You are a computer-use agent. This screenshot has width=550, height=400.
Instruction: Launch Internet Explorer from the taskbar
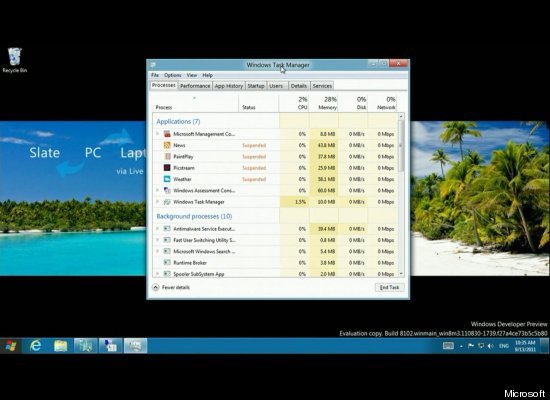35,346
